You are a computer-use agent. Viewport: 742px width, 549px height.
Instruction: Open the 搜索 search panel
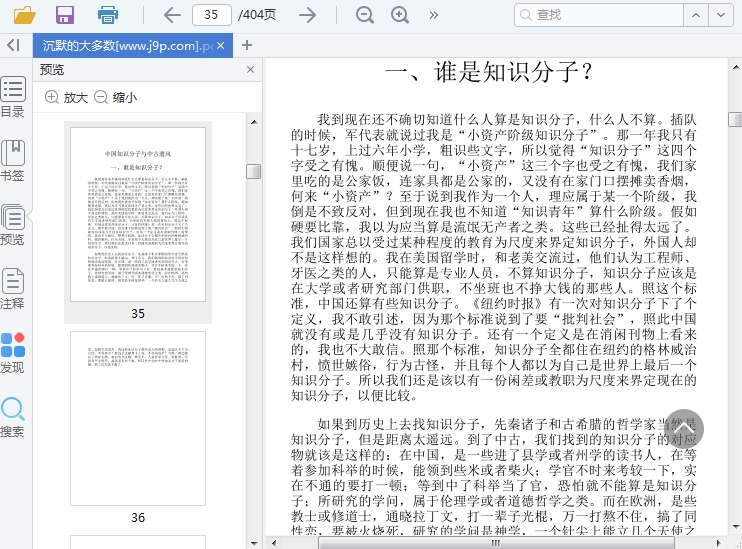pos(13,417)
